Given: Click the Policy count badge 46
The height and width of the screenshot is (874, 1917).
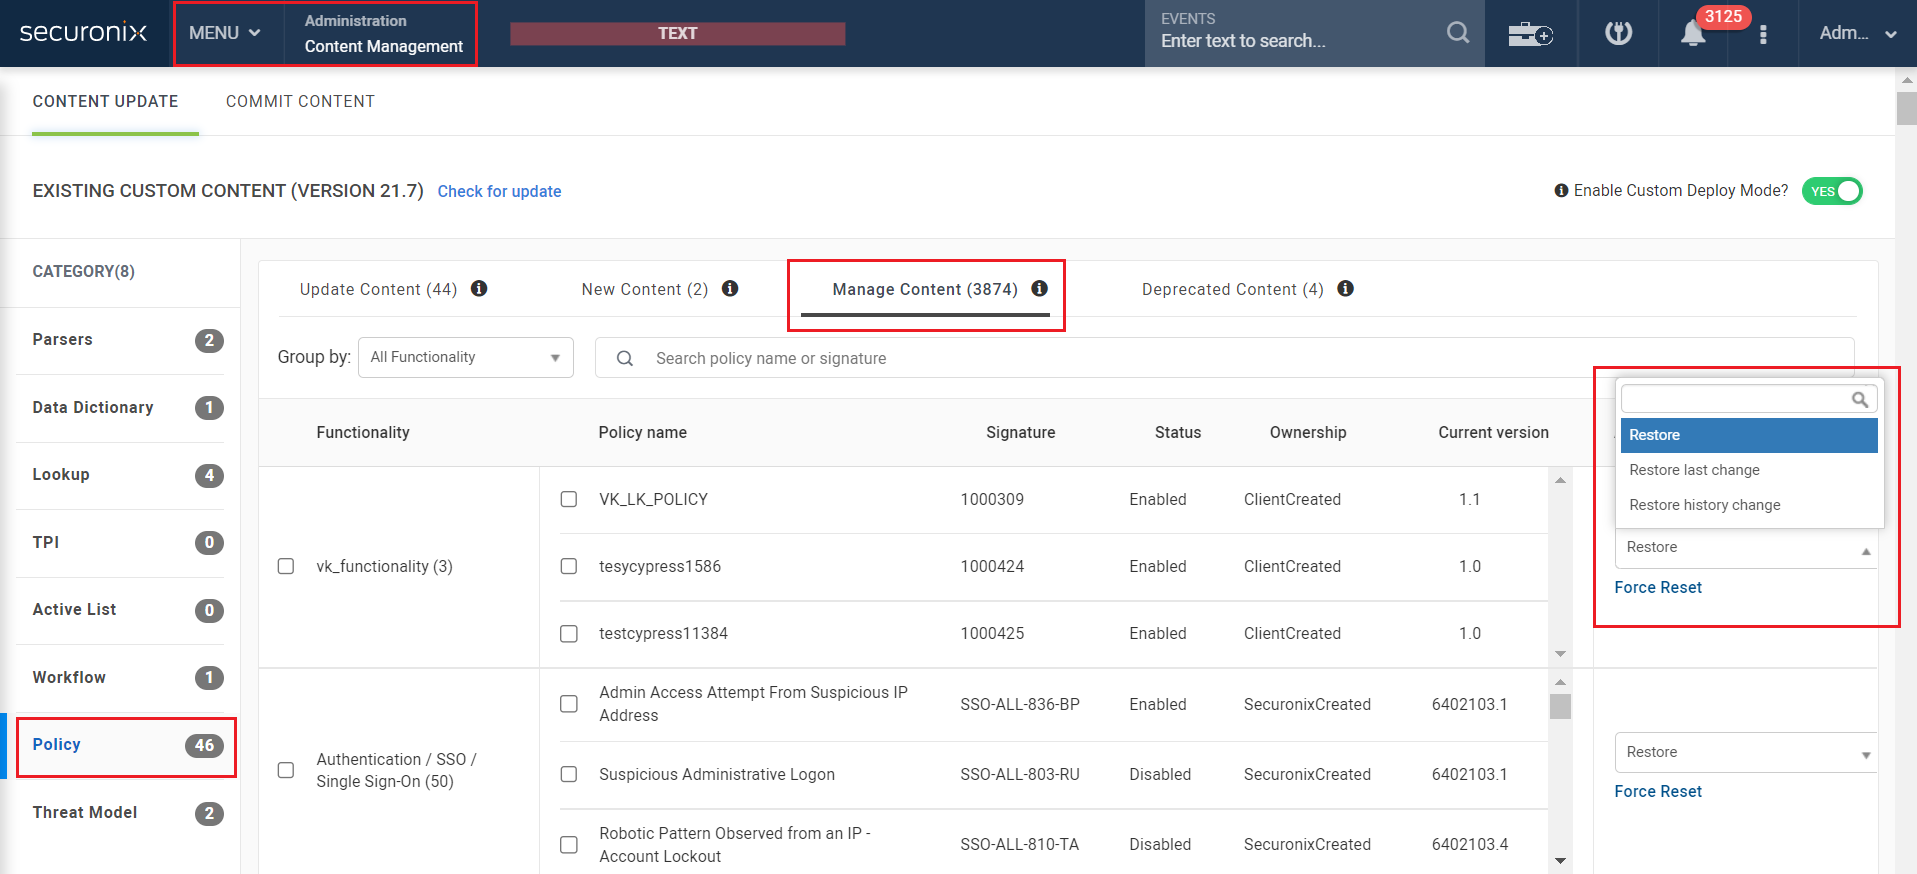Looking at the screenshot, I should (x=204, y=745).
